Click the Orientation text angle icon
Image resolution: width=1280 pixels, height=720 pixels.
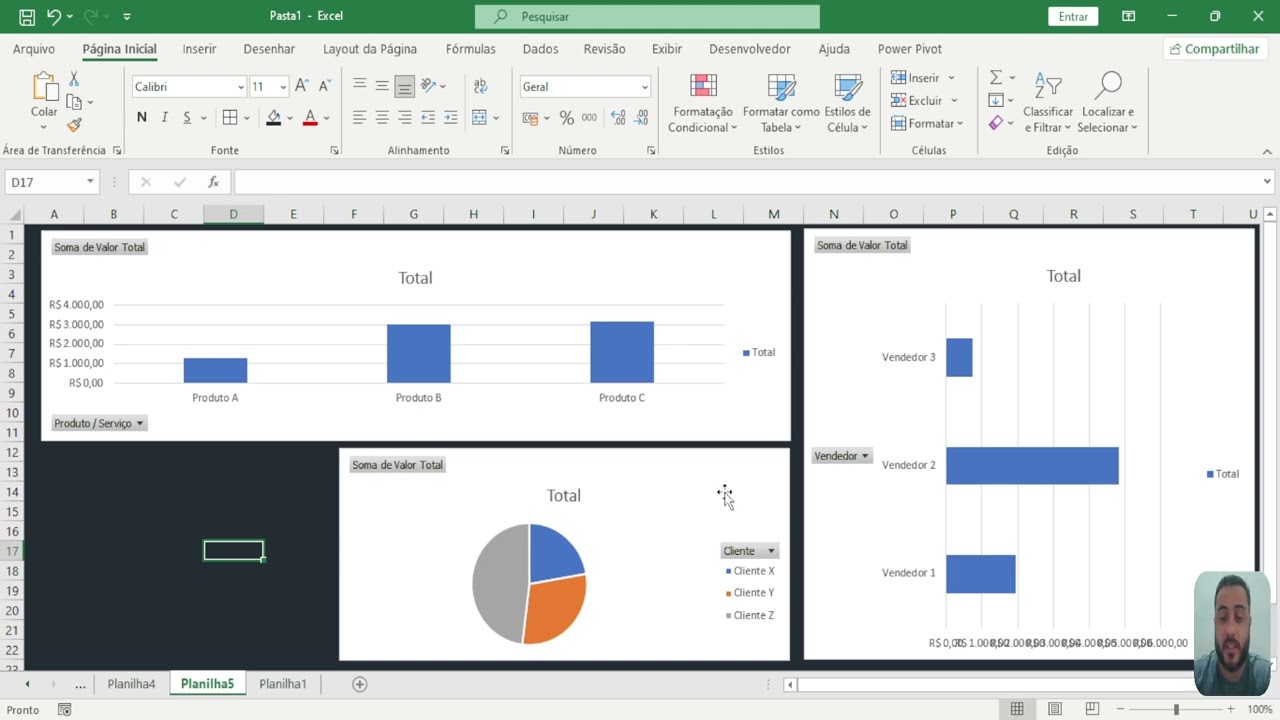429,86
